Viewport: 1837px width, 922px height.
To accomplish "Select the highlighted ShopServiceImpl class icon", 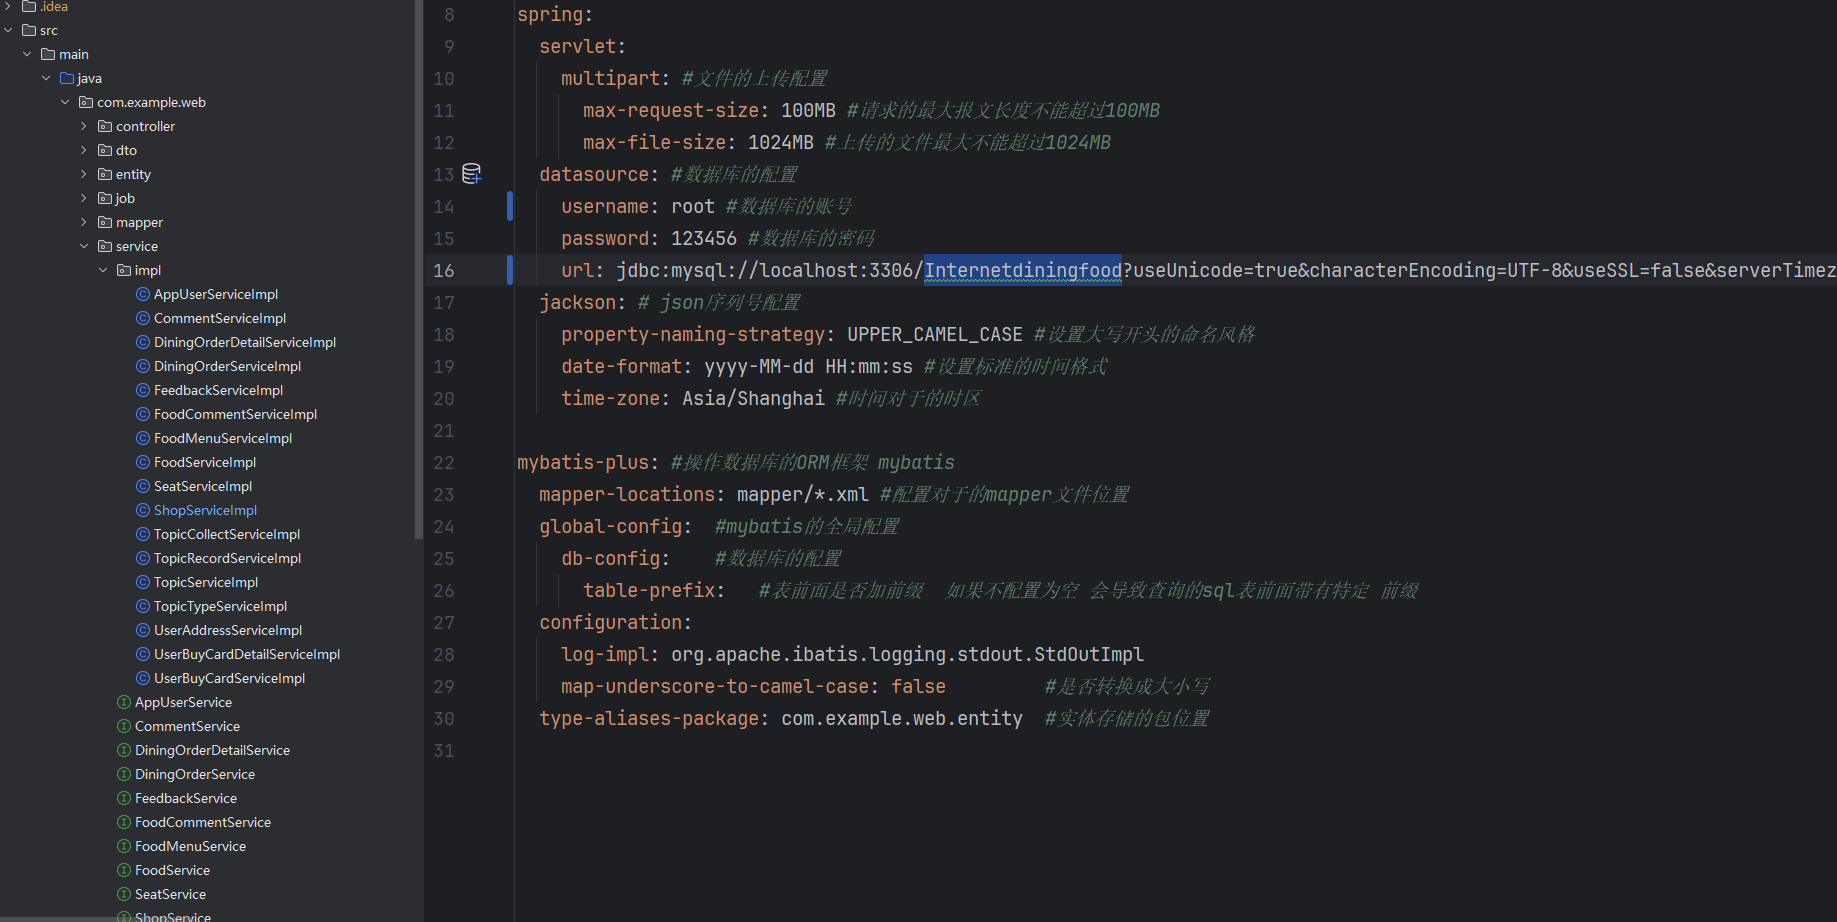I will point(143,510).
